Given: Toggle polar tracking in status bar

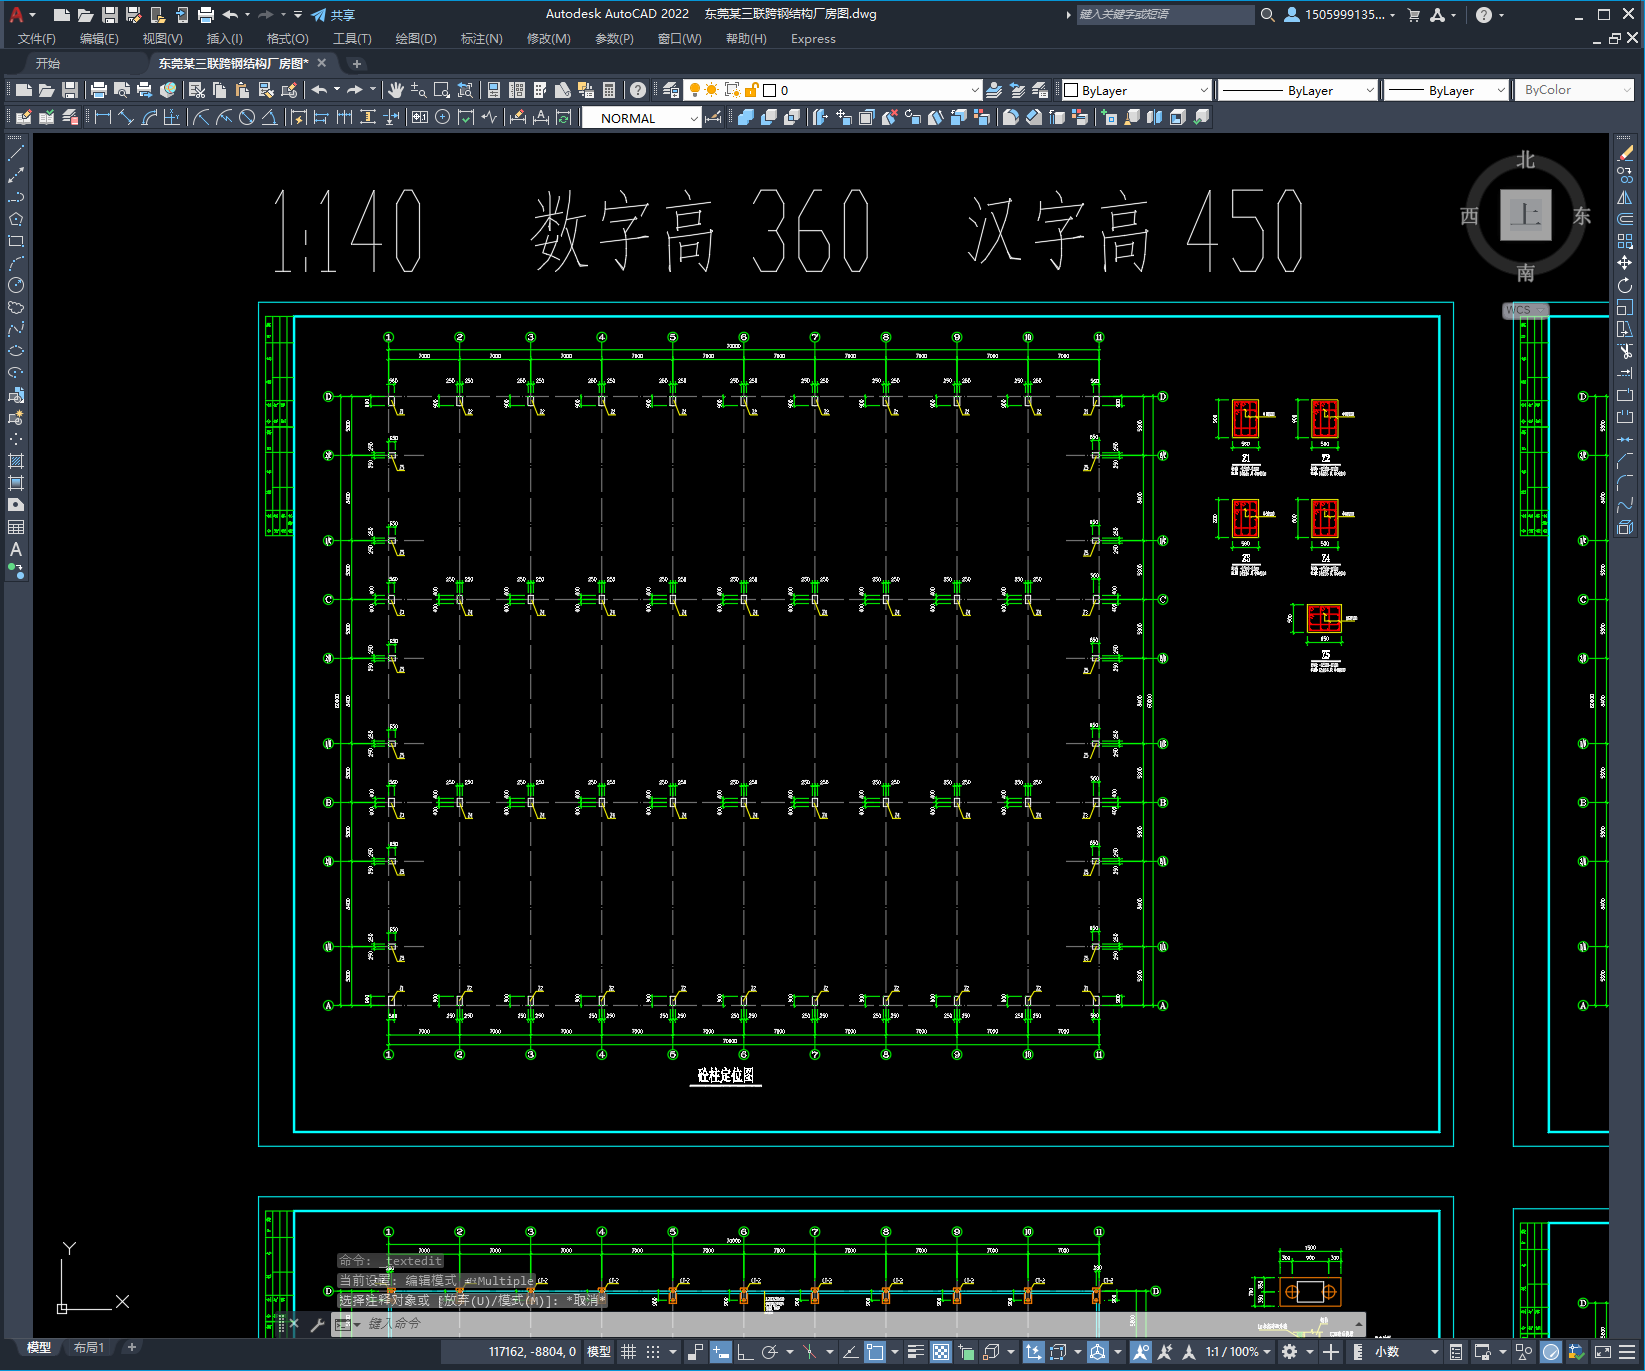Looking at the screenshot, I should [769, 1352].
